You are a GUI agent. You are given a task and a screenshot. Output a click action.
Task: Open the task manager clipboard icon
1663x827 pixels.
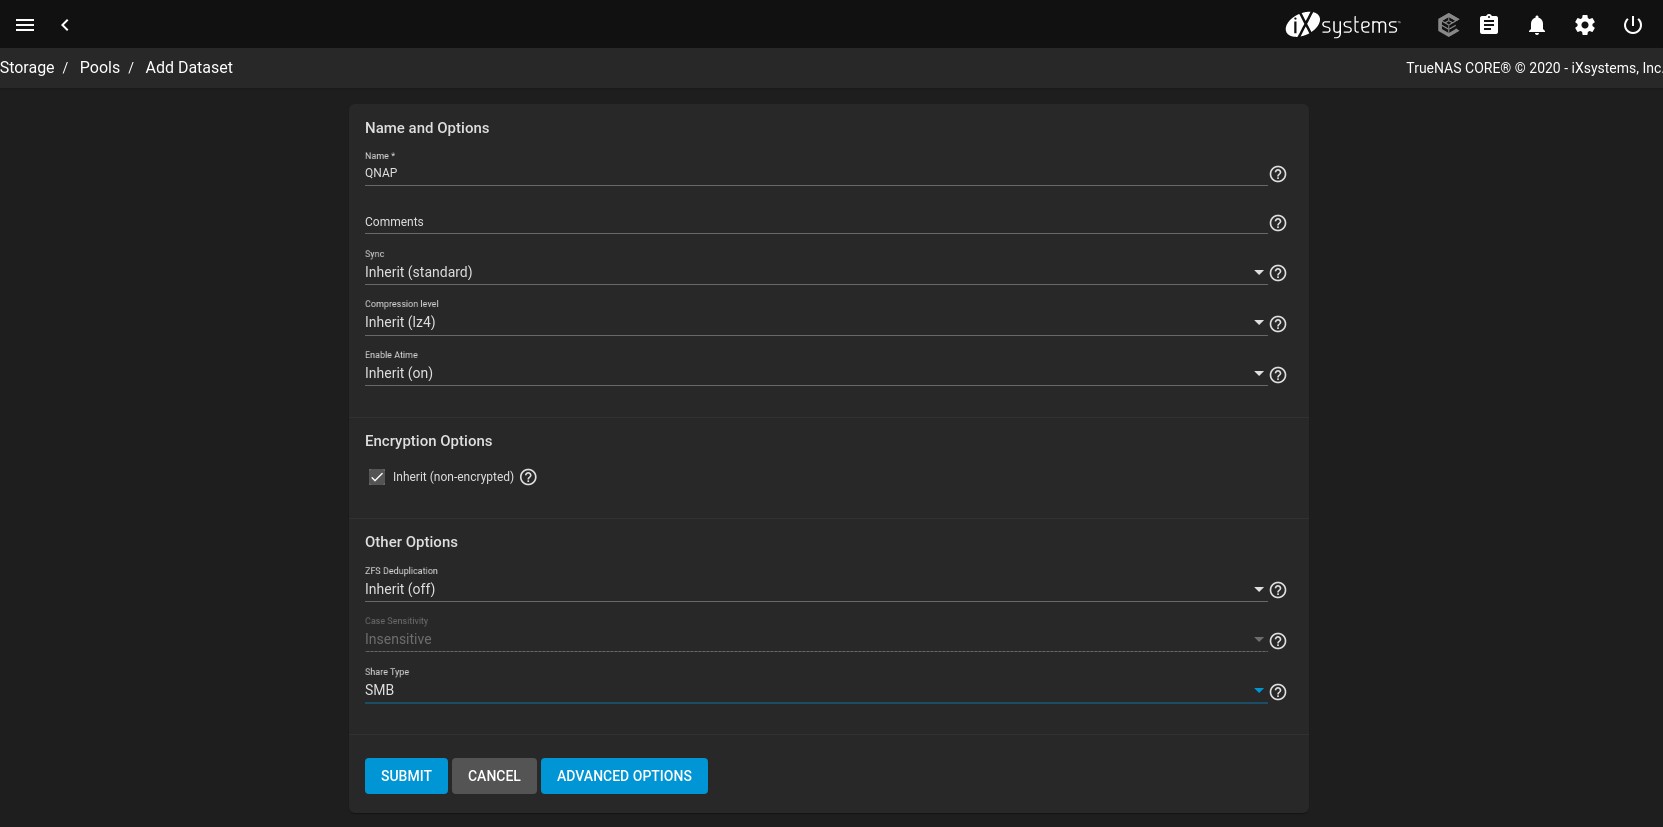click(x=1489, y=25)
